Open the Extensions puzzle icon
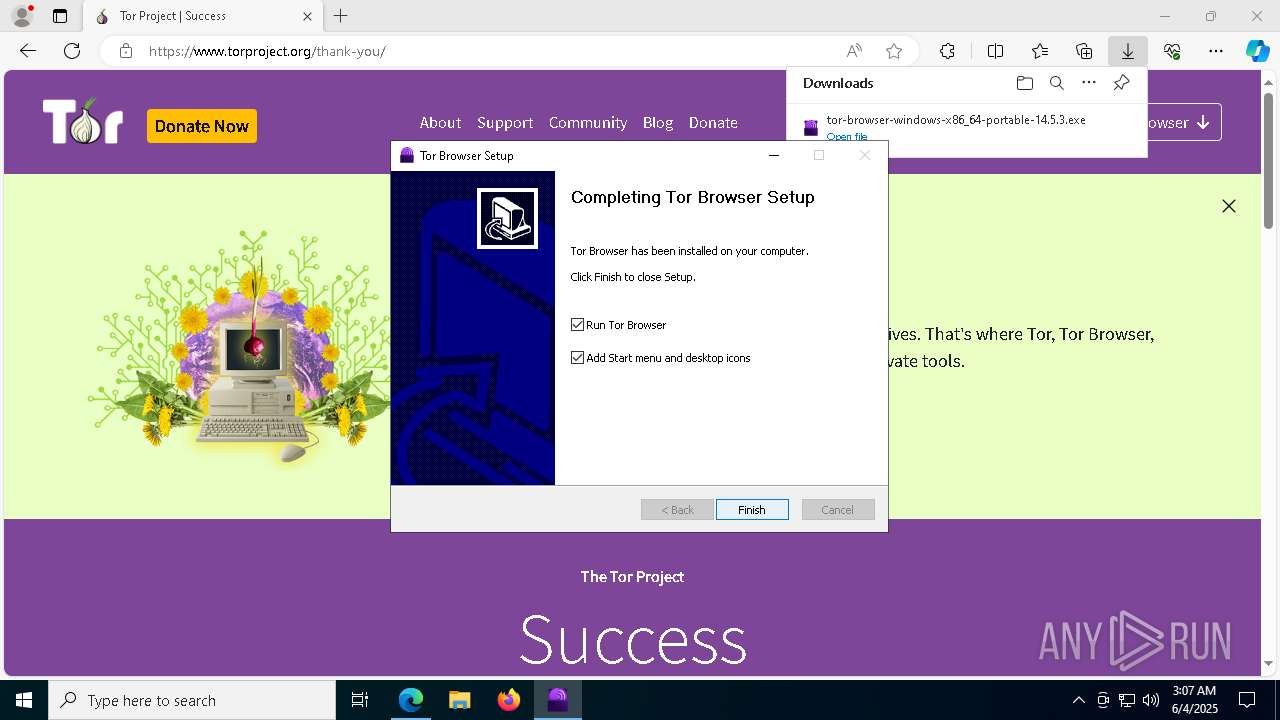 947,51
